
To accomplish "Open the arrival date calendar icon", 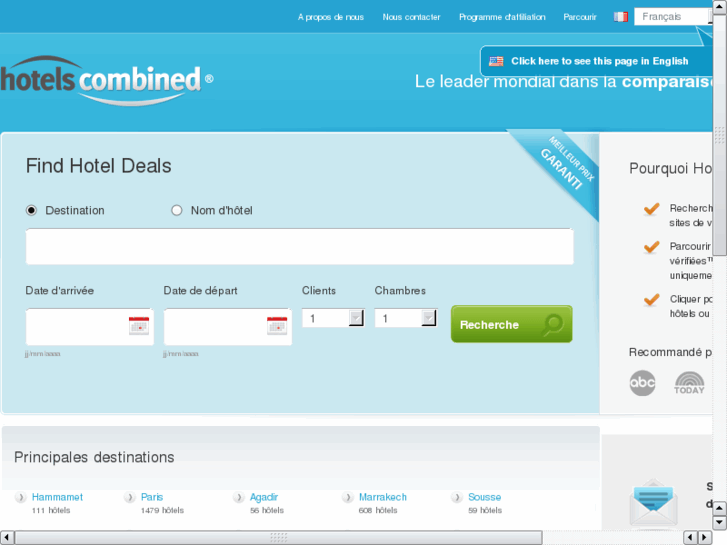I will pyautogui.click(x=139, y=326).
